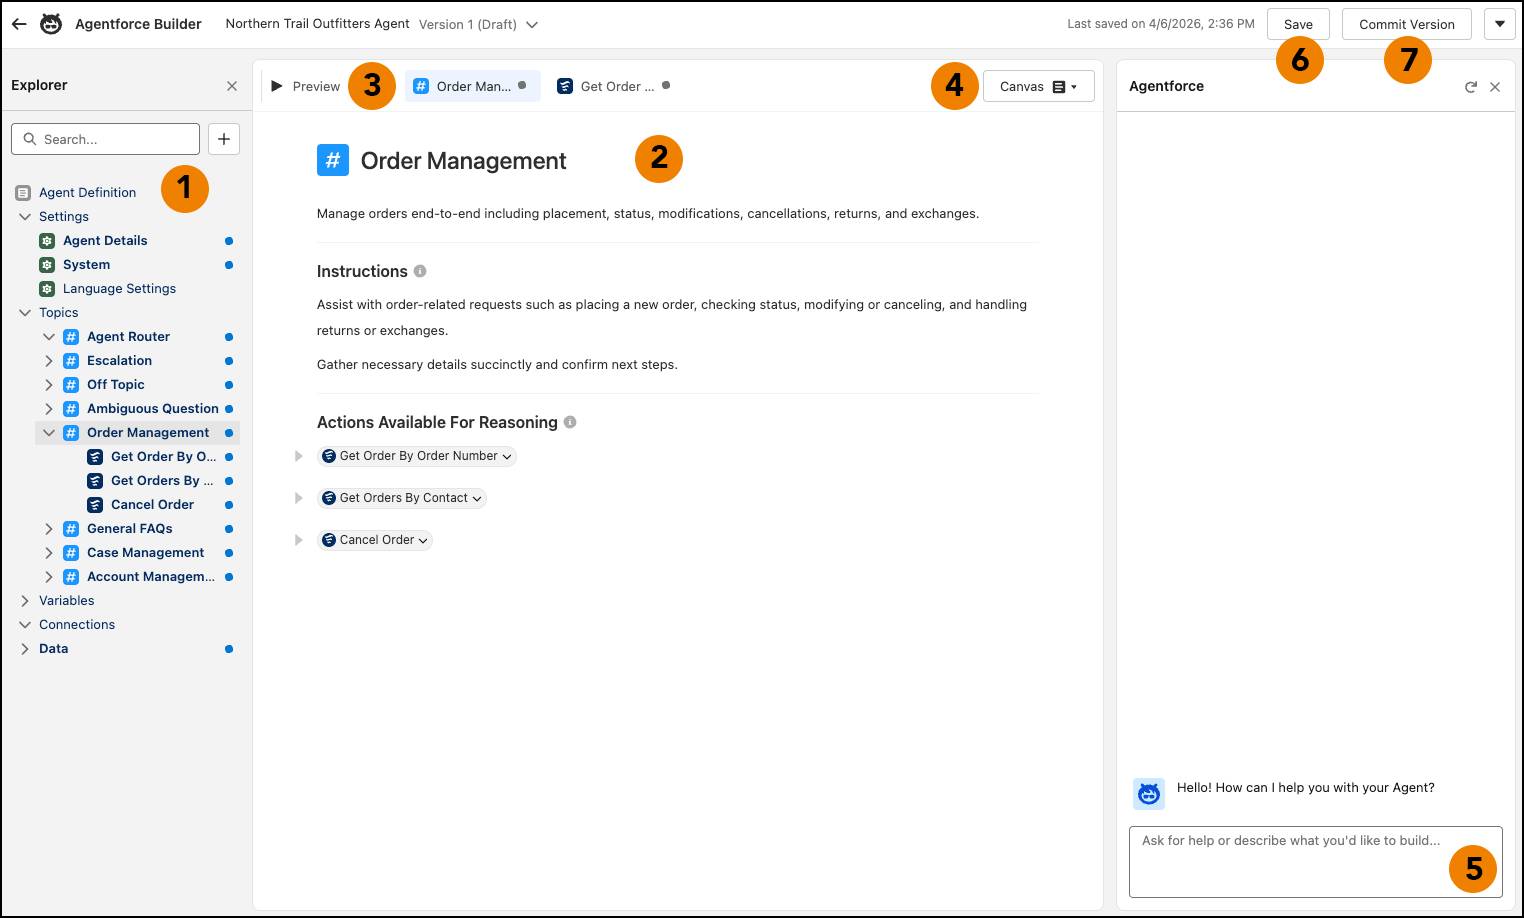This screenshot has width=1524, height=918.
Task: Click the Save button
Action: (x=1298, y=24)
